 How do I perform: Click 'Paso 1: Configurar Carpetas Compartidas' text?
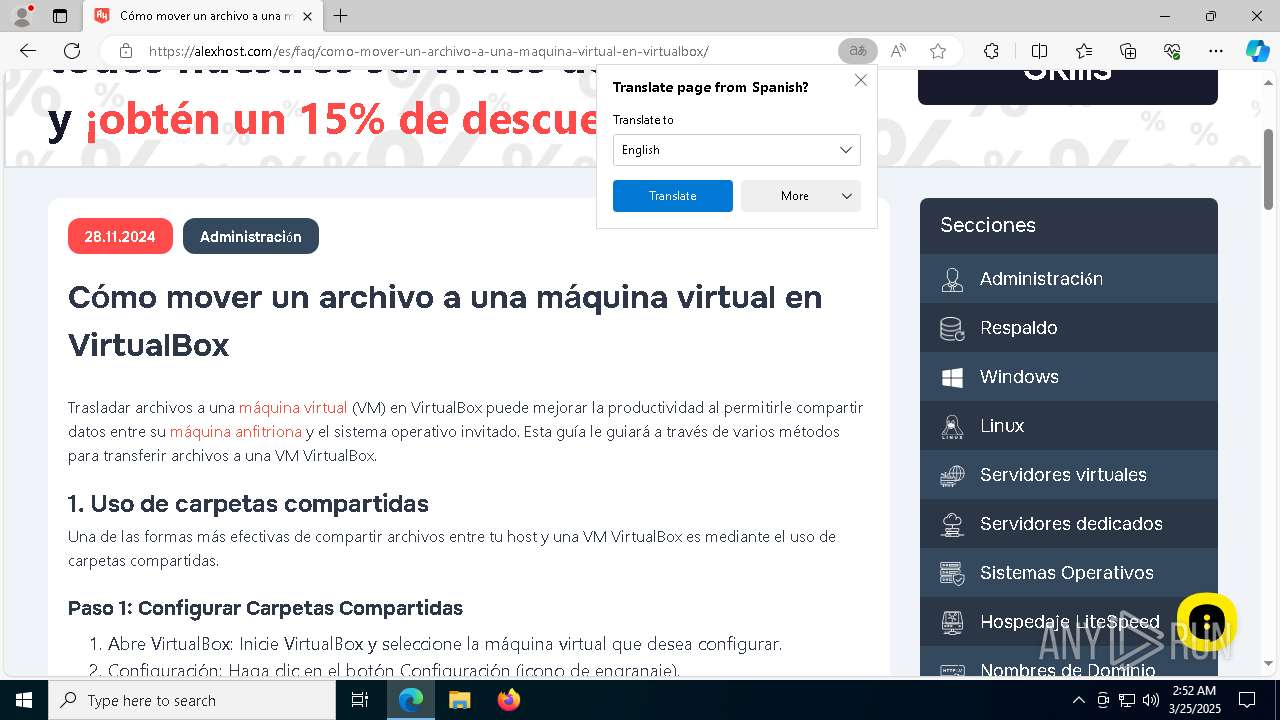[265, 608]
